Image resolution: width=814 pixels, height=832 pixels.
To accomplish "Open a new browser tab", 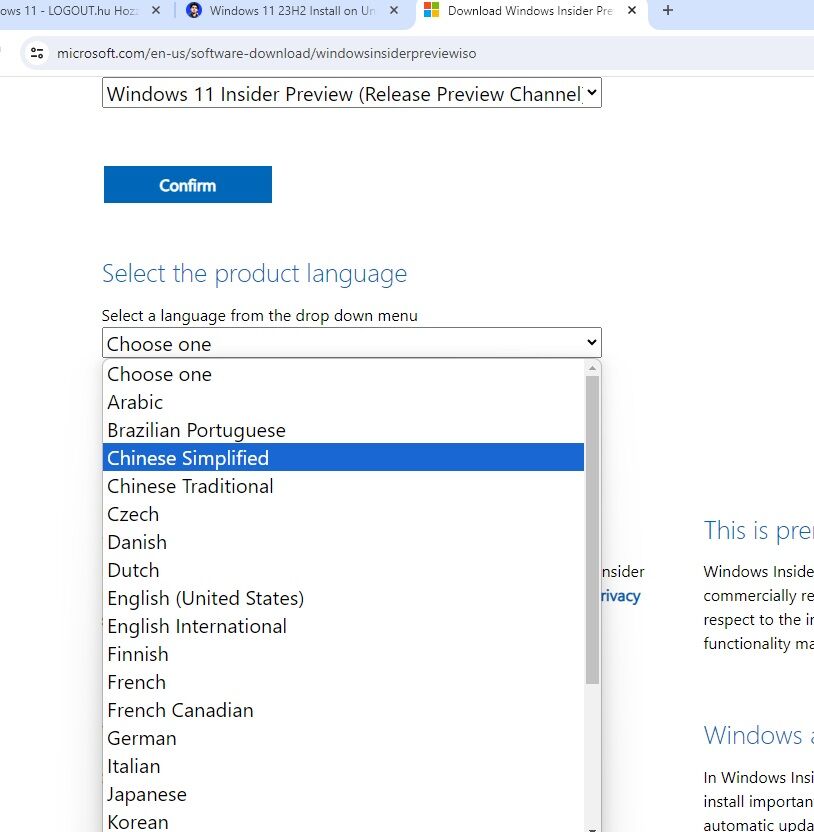I will tap(668, 11).
